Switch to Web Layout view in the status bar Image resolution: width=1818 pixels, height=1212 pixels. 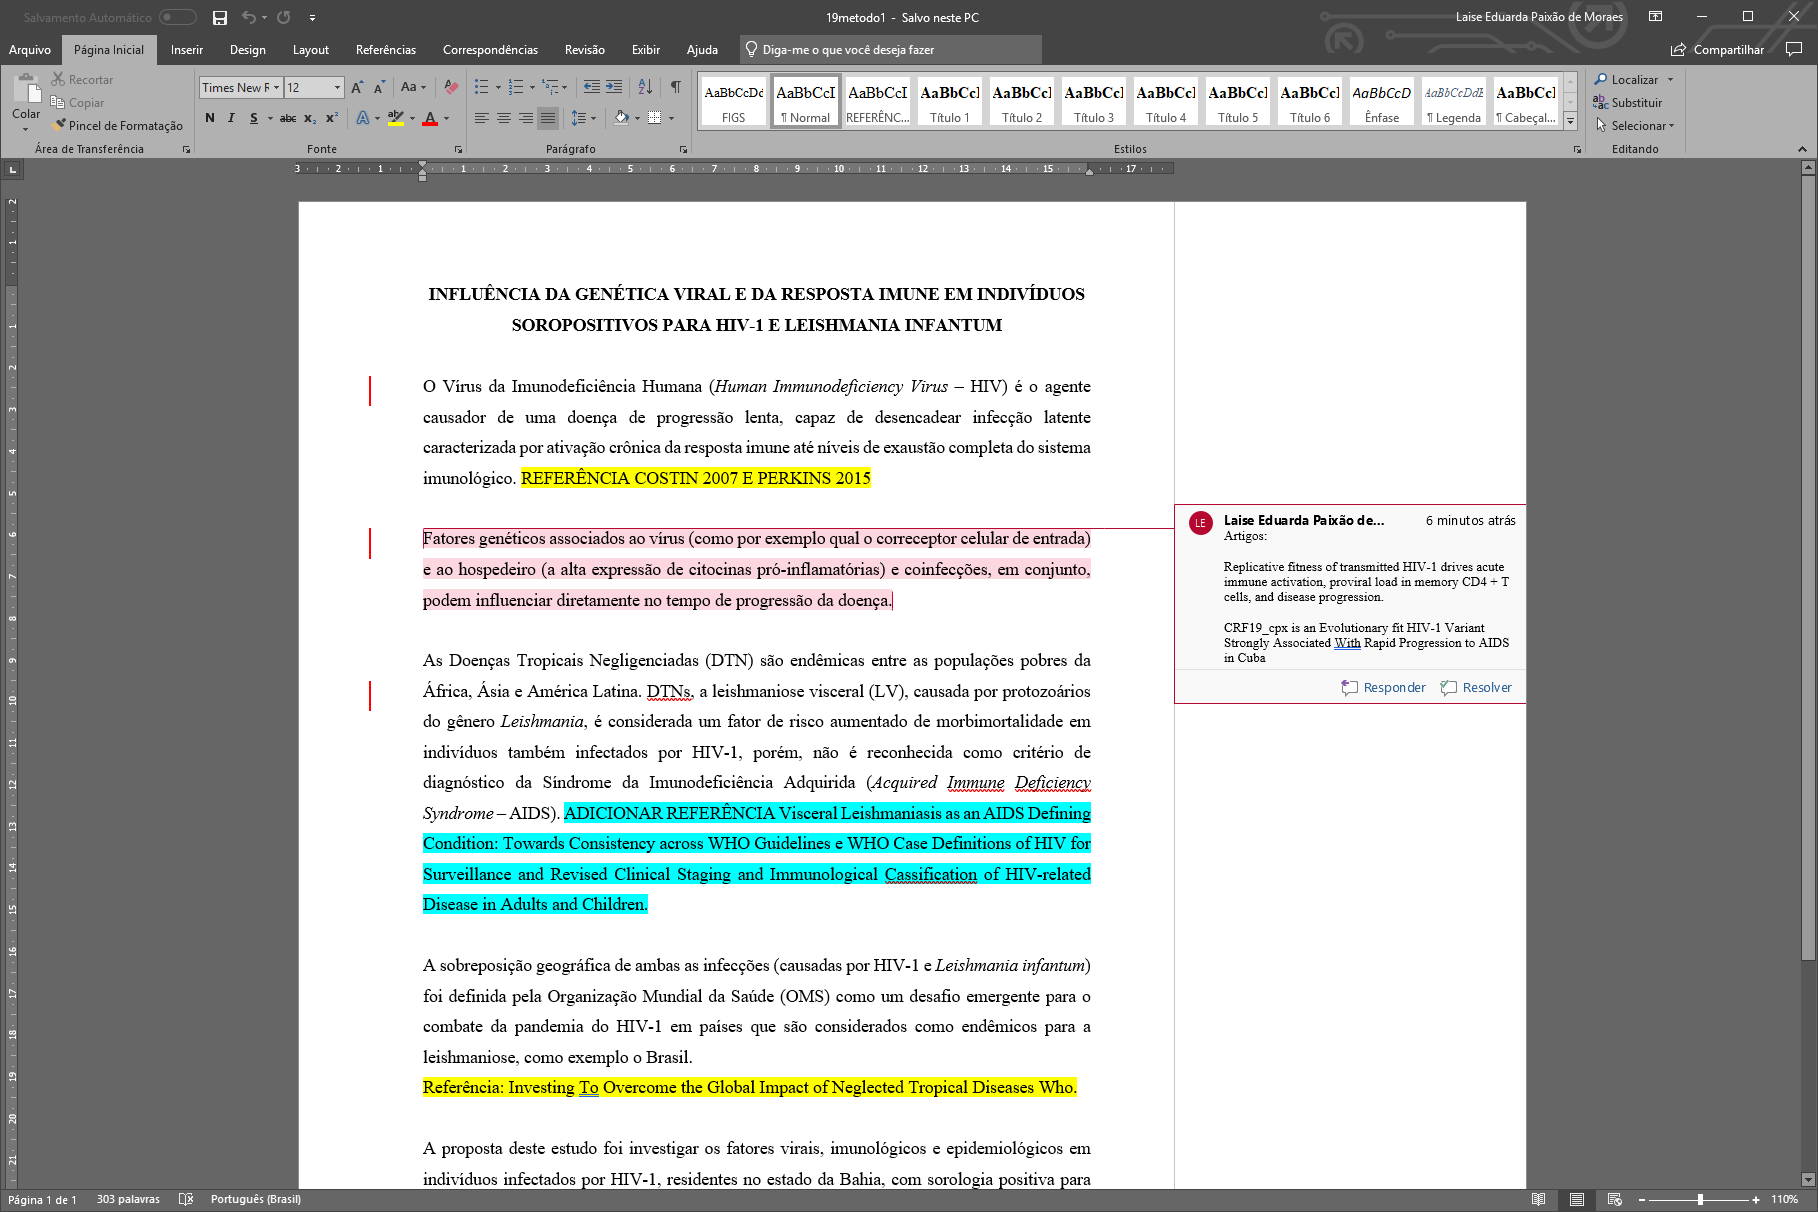tap(1614, 1199)
